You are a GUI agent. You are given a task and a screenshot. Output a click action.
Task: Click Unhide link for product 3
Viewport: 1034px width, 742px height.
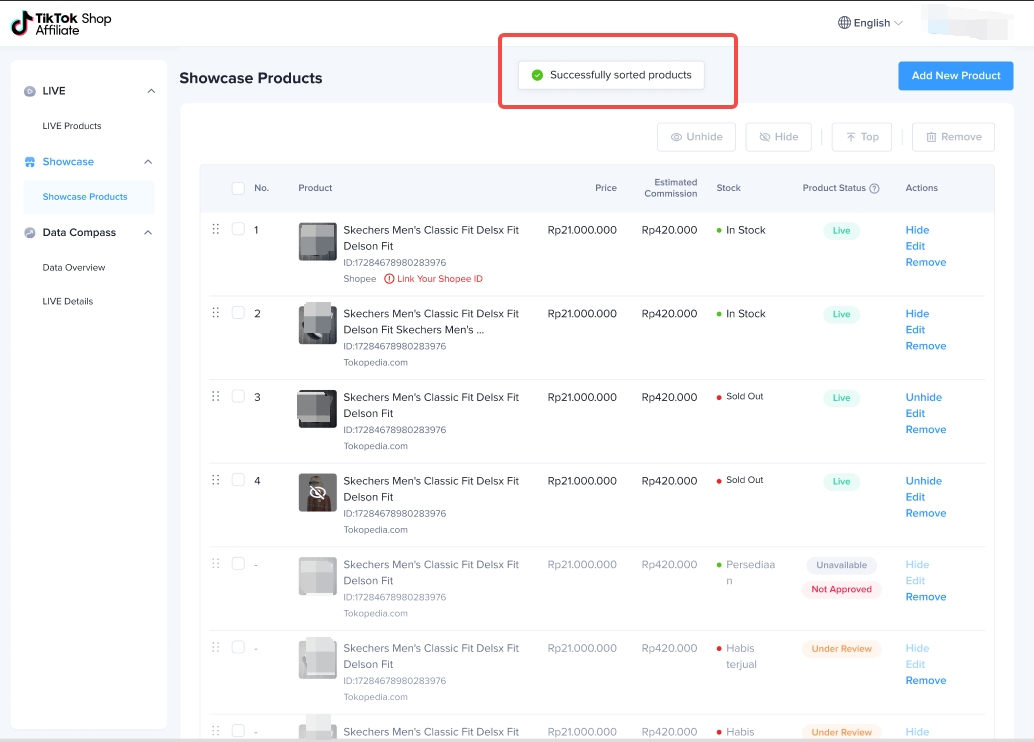click(923, 397)
